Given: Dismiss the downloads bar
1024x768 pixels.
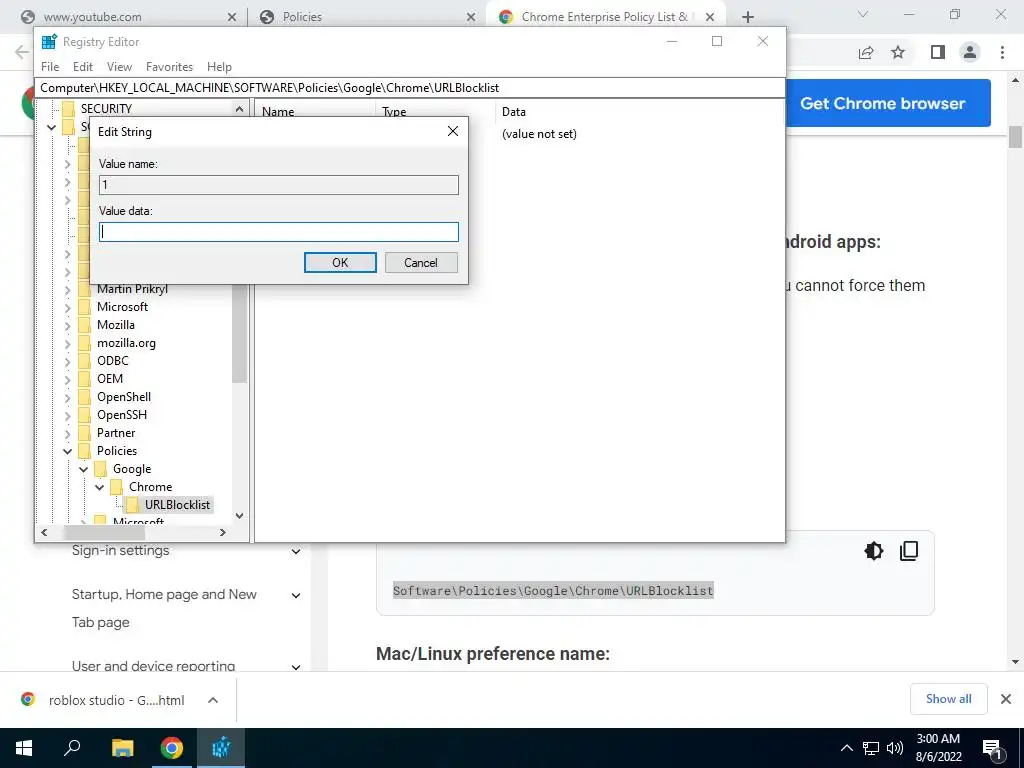Looking at the screenshot, I should 1006,699.
